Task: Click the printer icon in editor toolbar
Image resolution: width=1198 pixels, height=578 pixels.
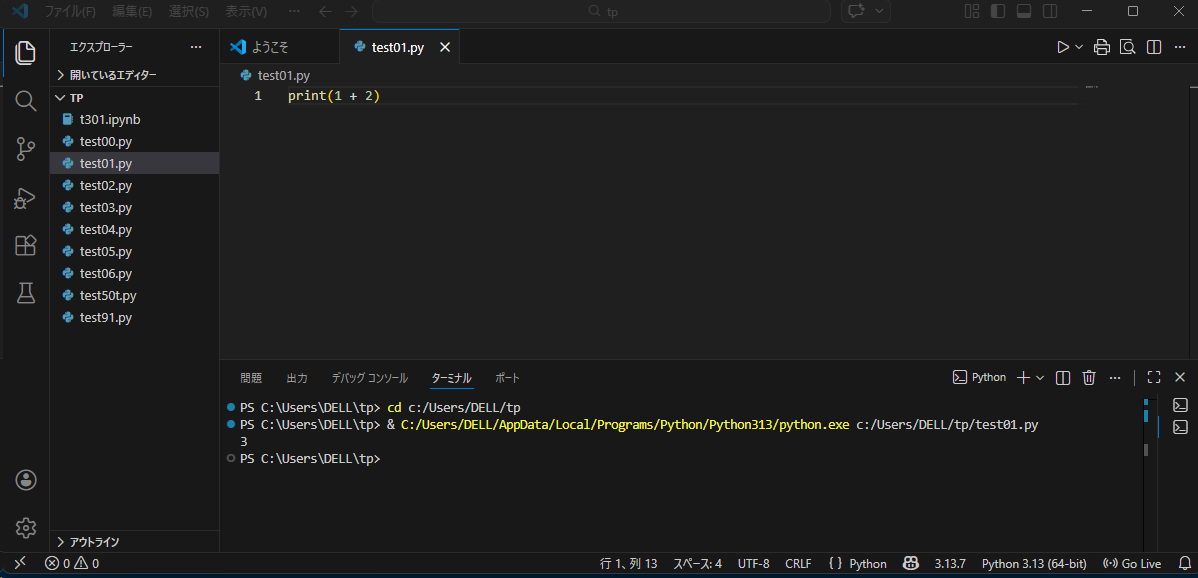Action: click(x=1102, y=47)
